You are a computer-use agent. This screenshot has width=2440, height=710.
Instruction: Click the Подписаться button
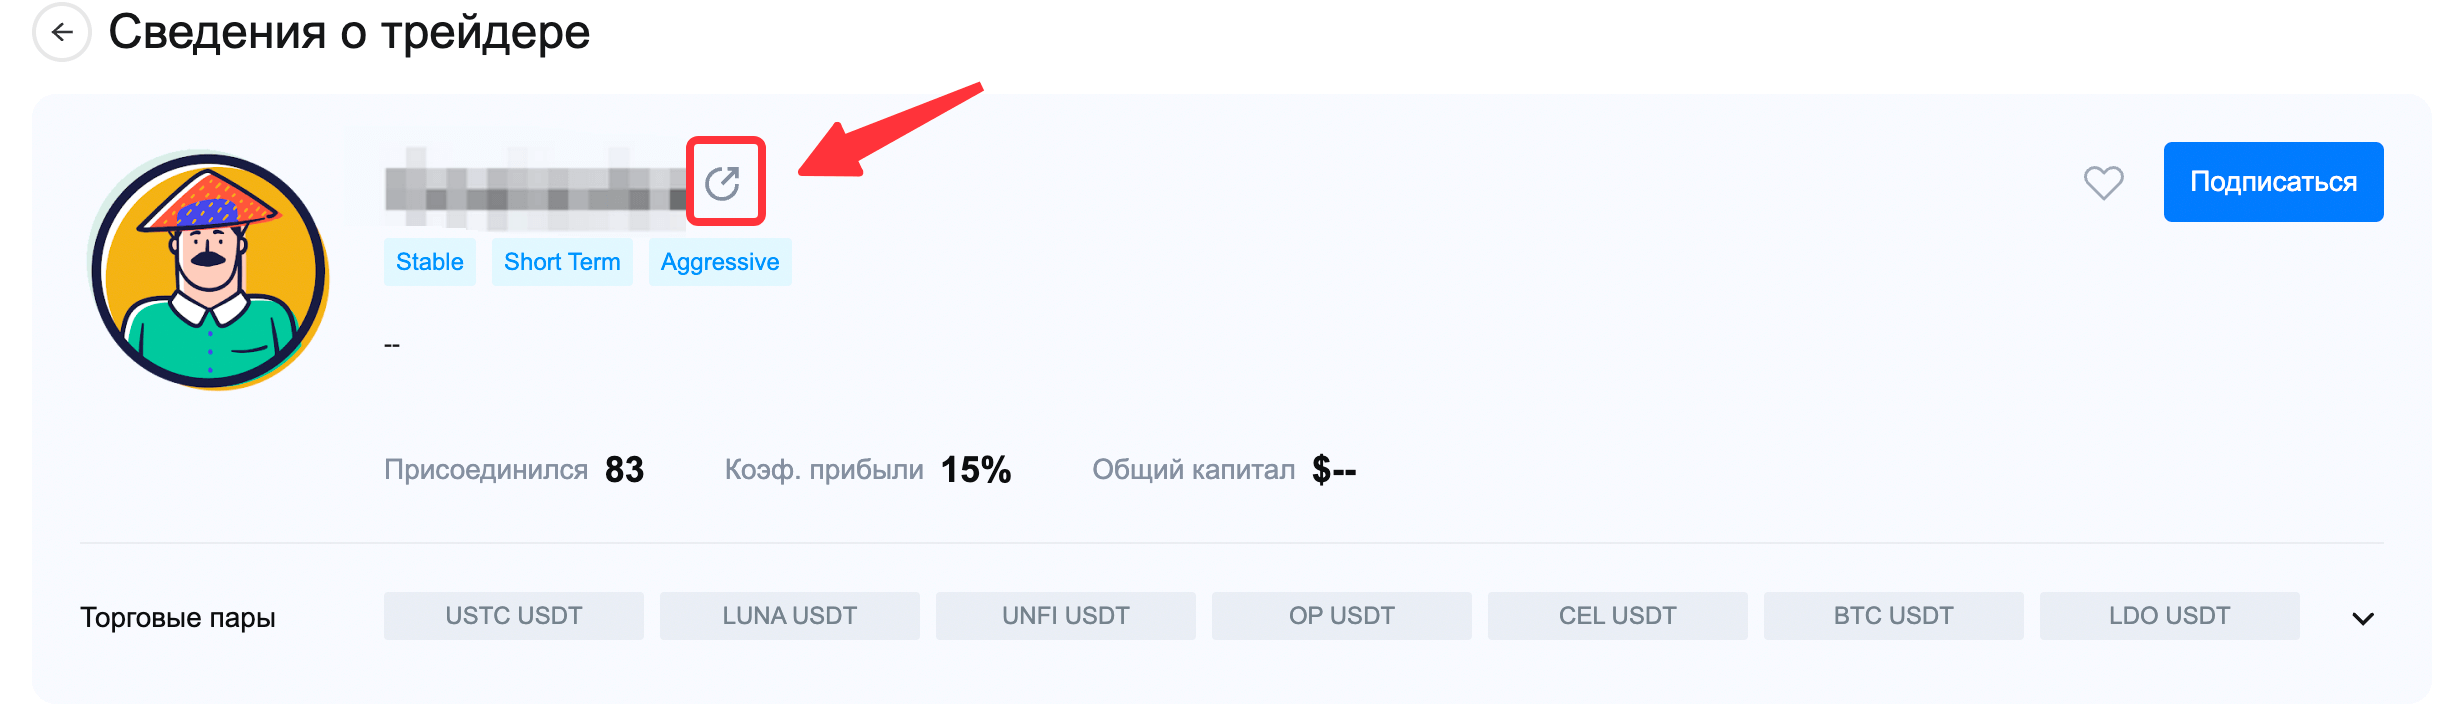coord(2273,182)
